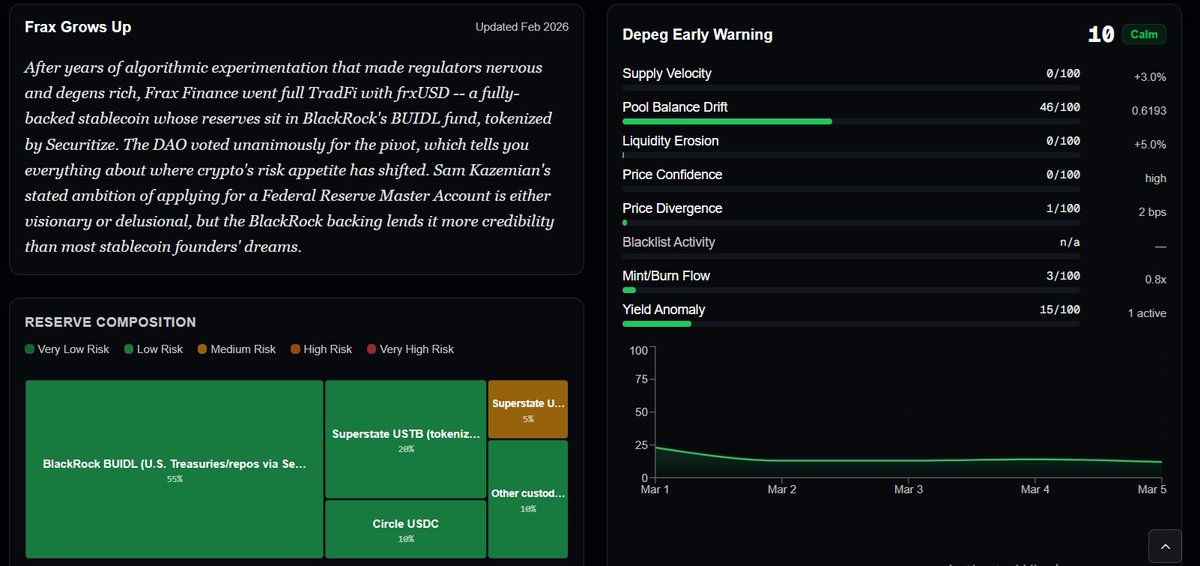Click the n/a Blacklist Activity value
Image resolution: width=1200 pixels, height=566 pixels.
pyautogui.click(x=1070, y=242)
